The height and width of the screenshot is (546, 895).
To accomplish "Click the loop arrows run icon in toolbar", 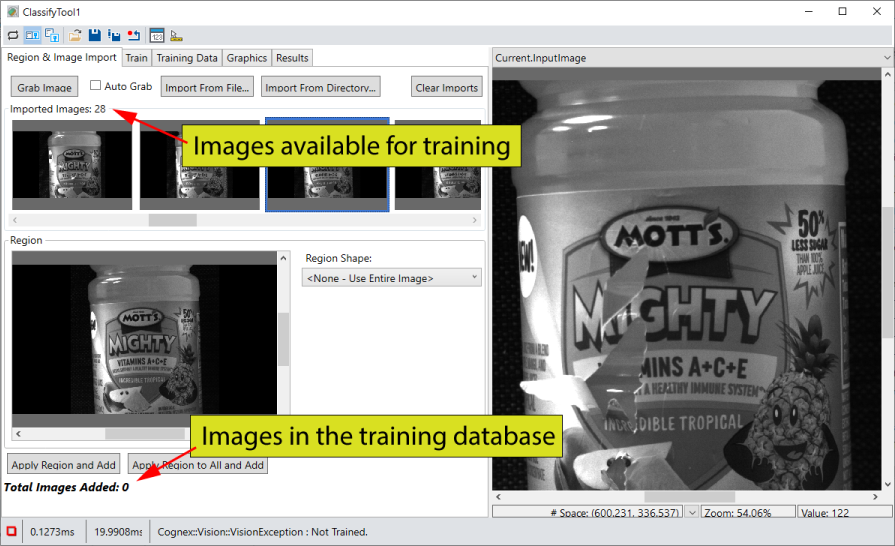I will tap(13, 35).
